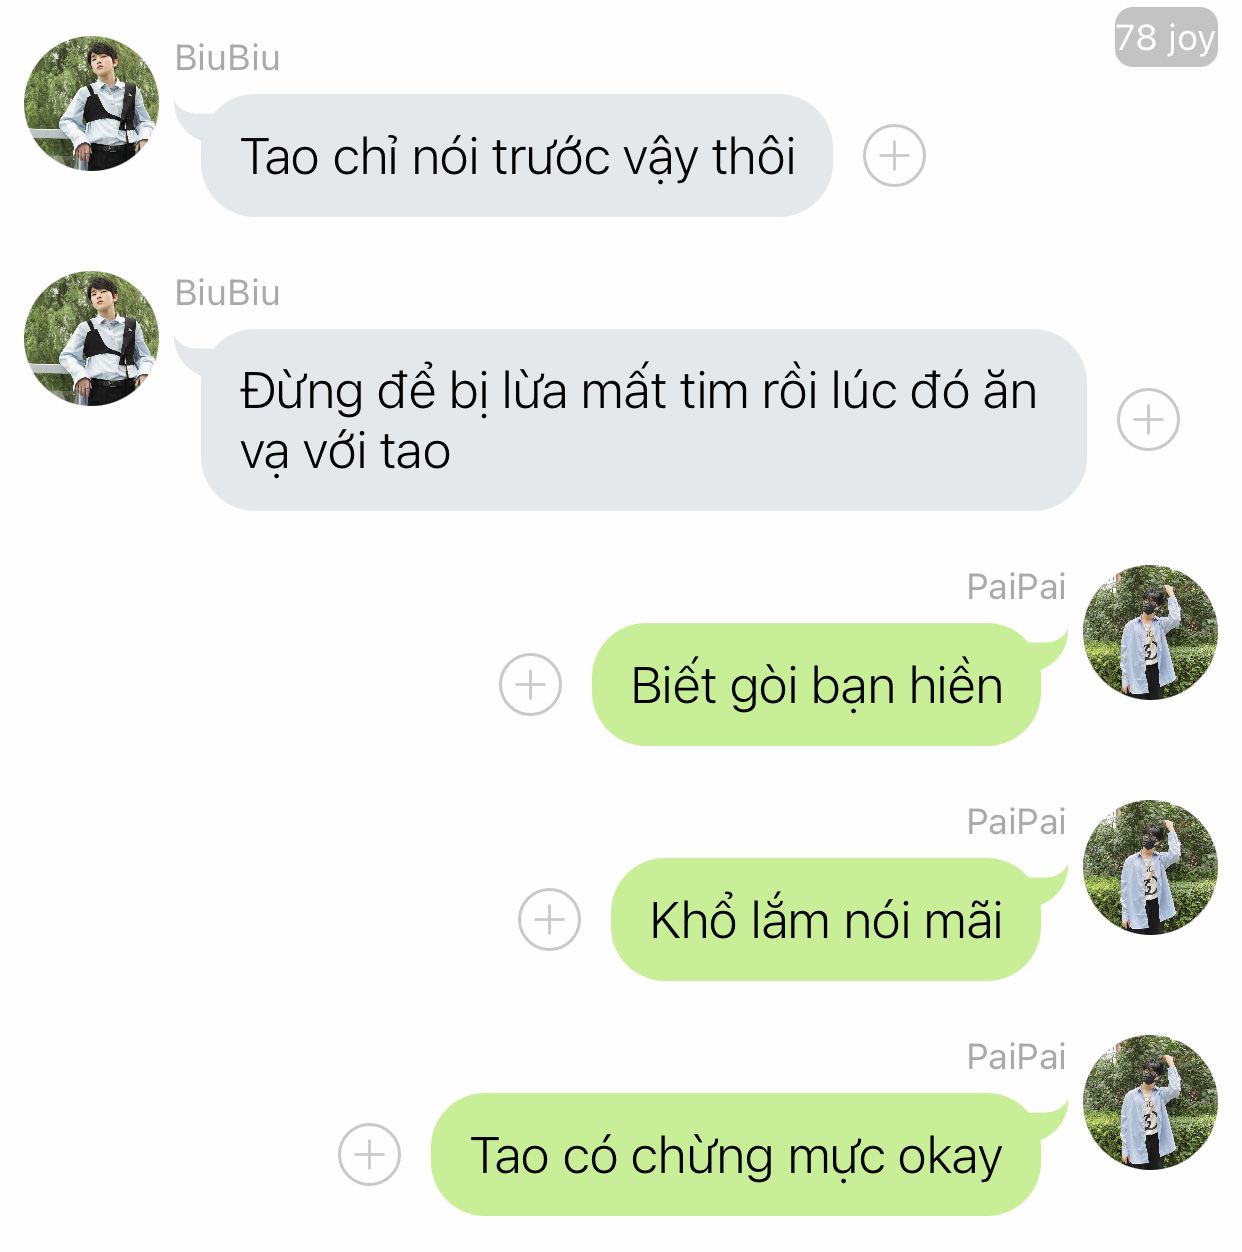Image resolution: width=1242 pixels, height=1252 pixels.
Task: Open BiuBiu avatar on second message
Action: (x=91, y=339)
